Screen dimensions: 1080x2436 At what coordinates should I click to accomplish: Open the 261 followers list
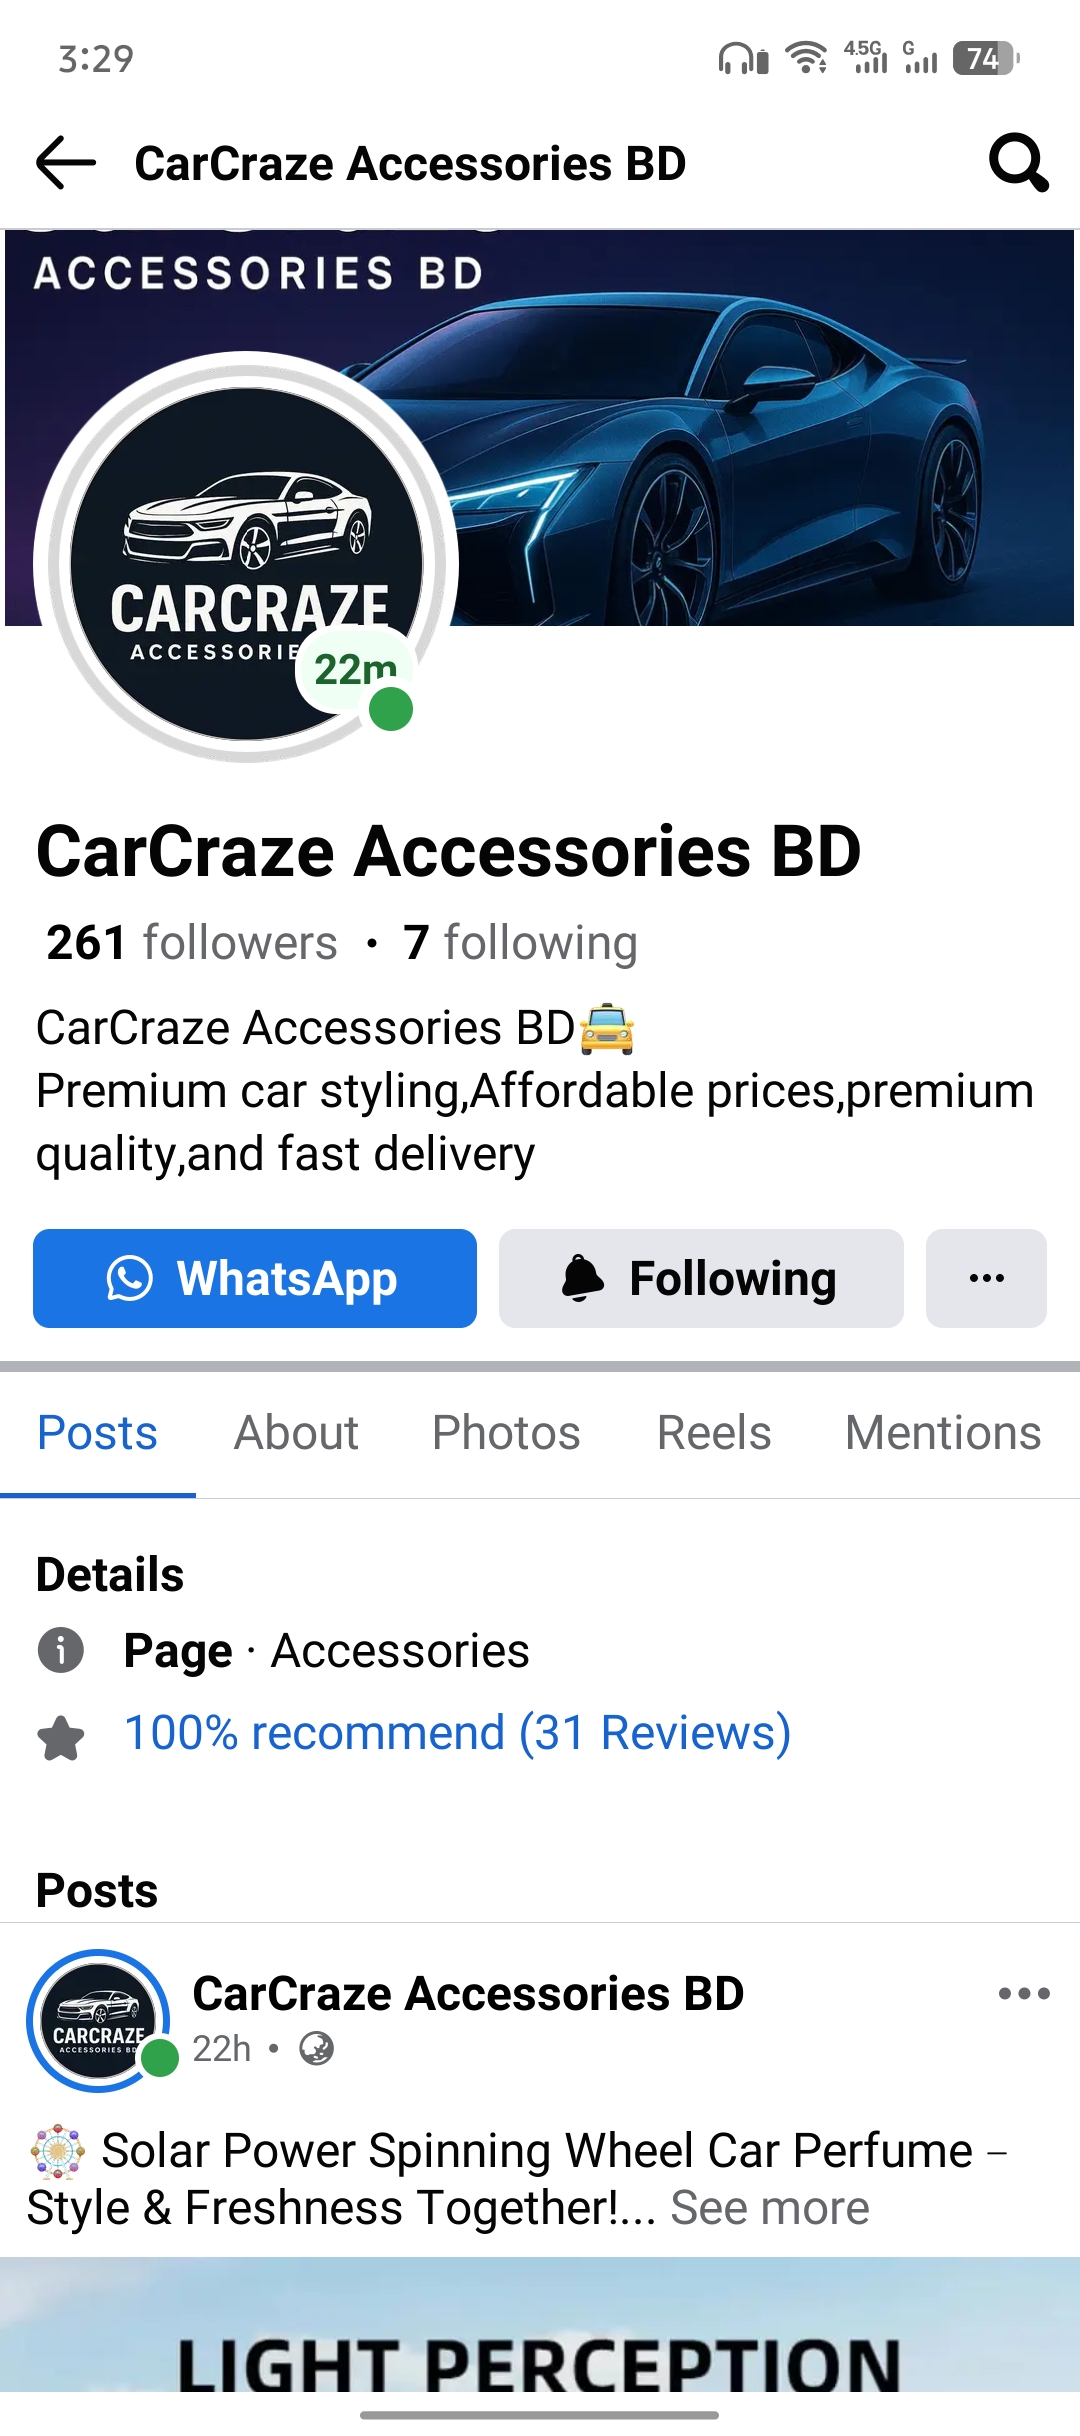(x=192, y=943)
